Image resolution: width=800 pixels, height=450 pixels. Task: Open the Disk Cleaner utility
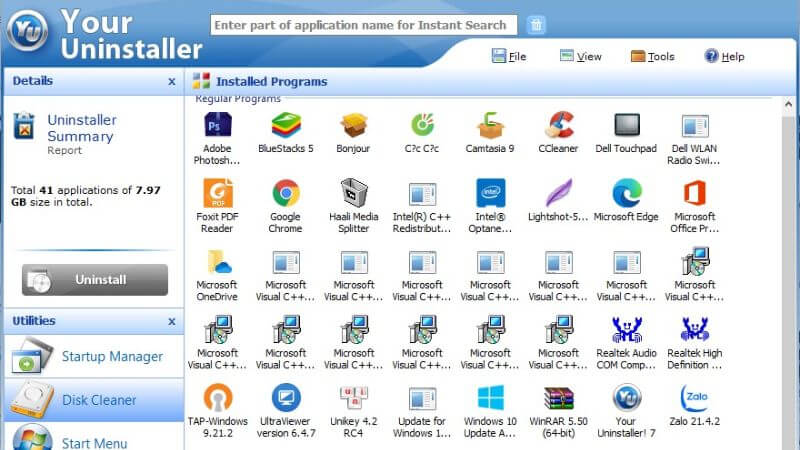[94, 400]
